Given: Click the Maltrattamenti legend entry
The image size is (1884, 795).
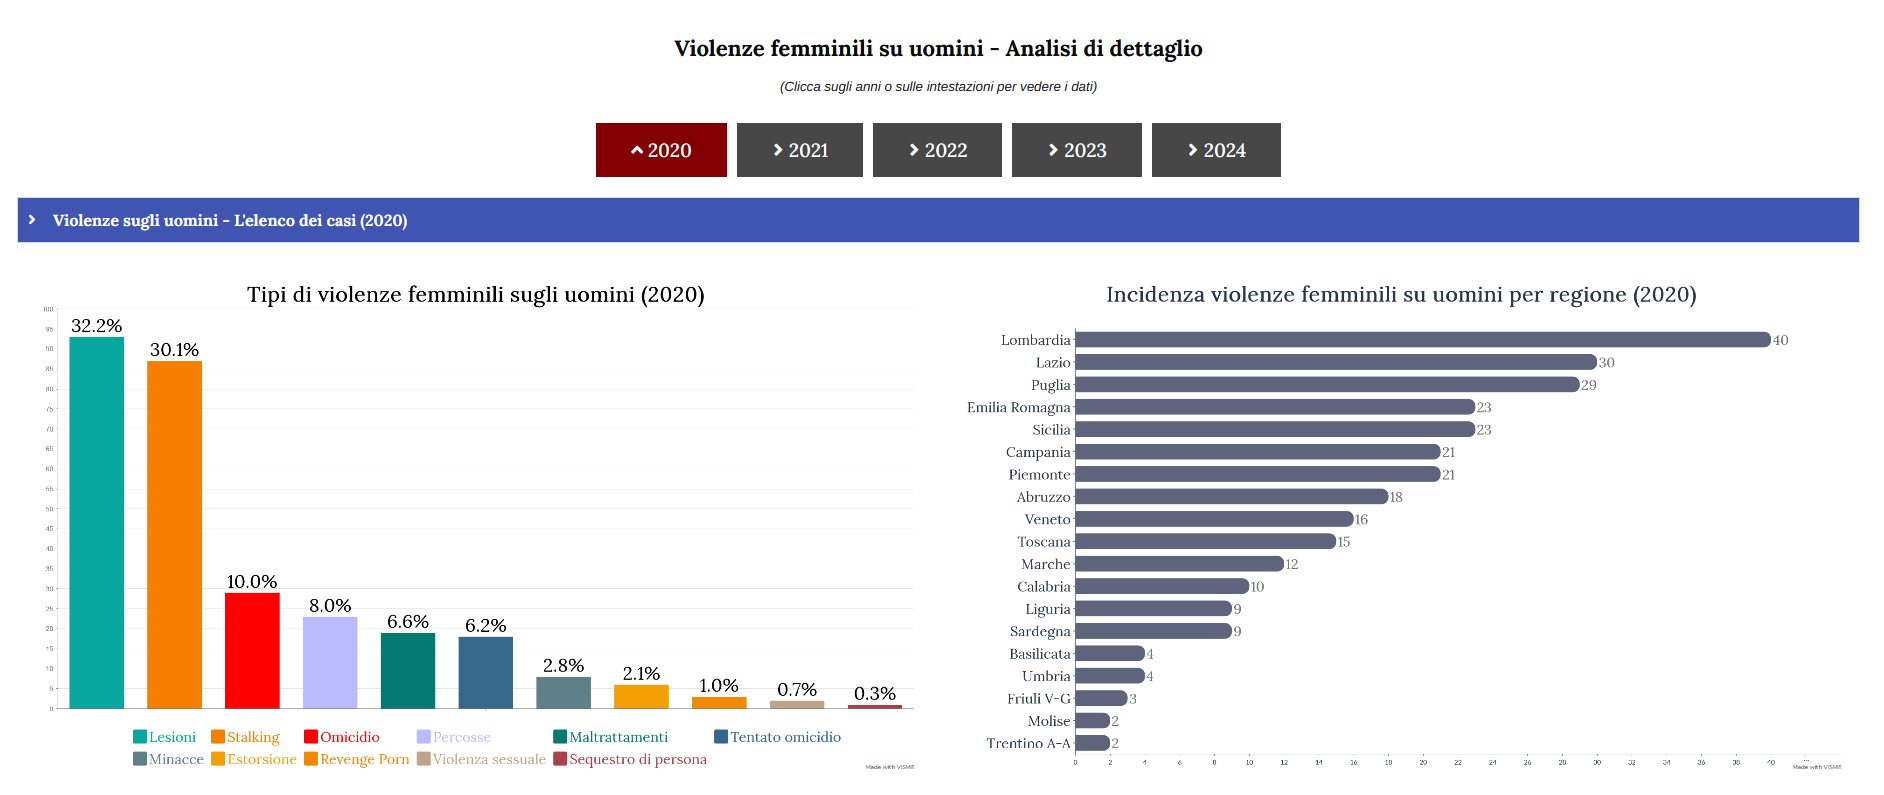Looking at the screenshot, I should 611,737.
